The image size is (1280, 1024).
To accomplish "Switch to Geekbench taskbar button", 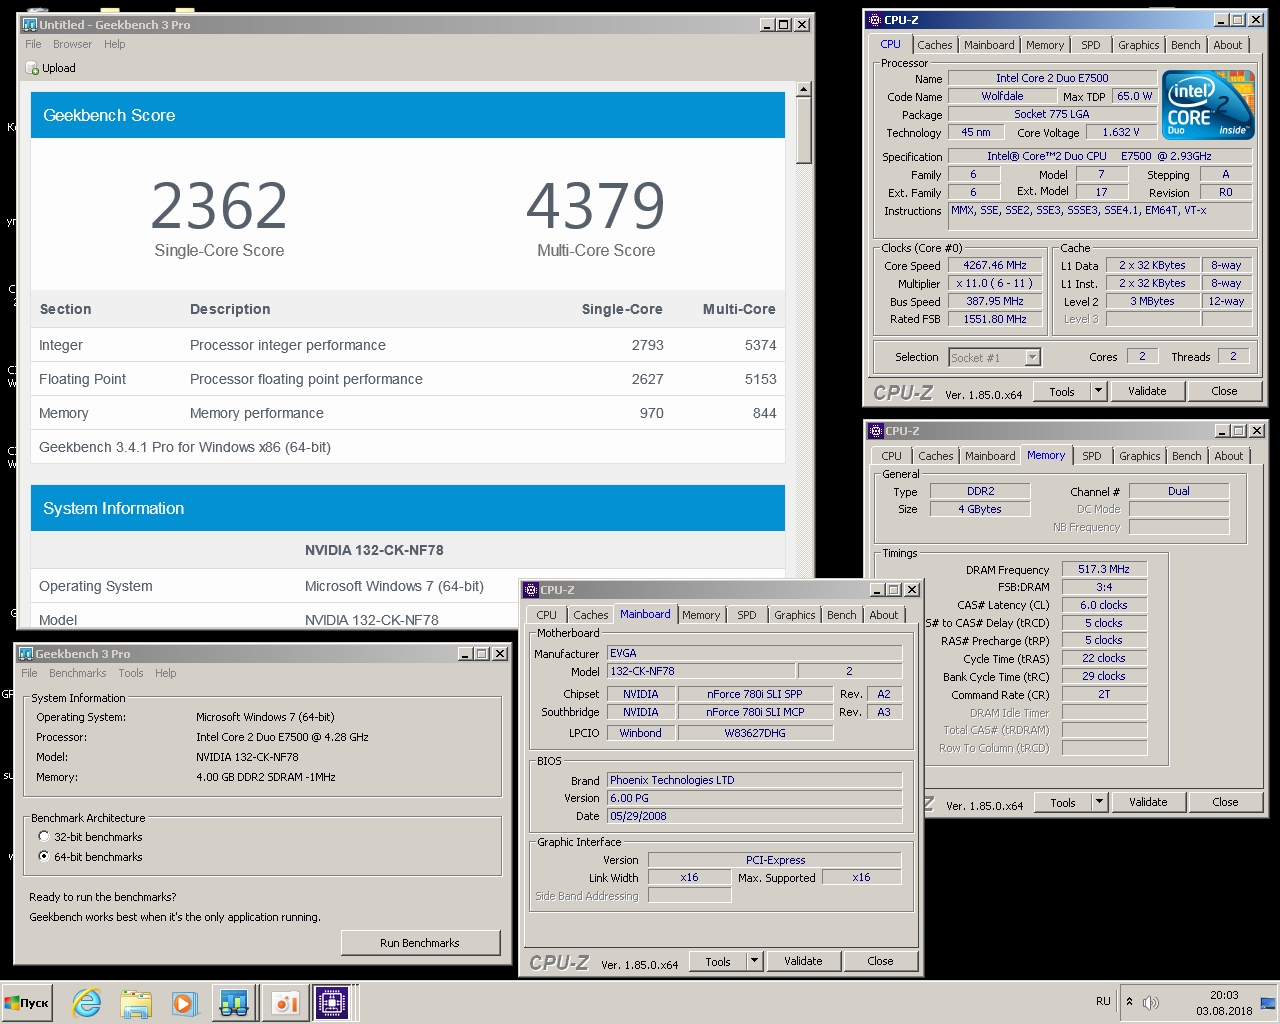I will 234,1003.
